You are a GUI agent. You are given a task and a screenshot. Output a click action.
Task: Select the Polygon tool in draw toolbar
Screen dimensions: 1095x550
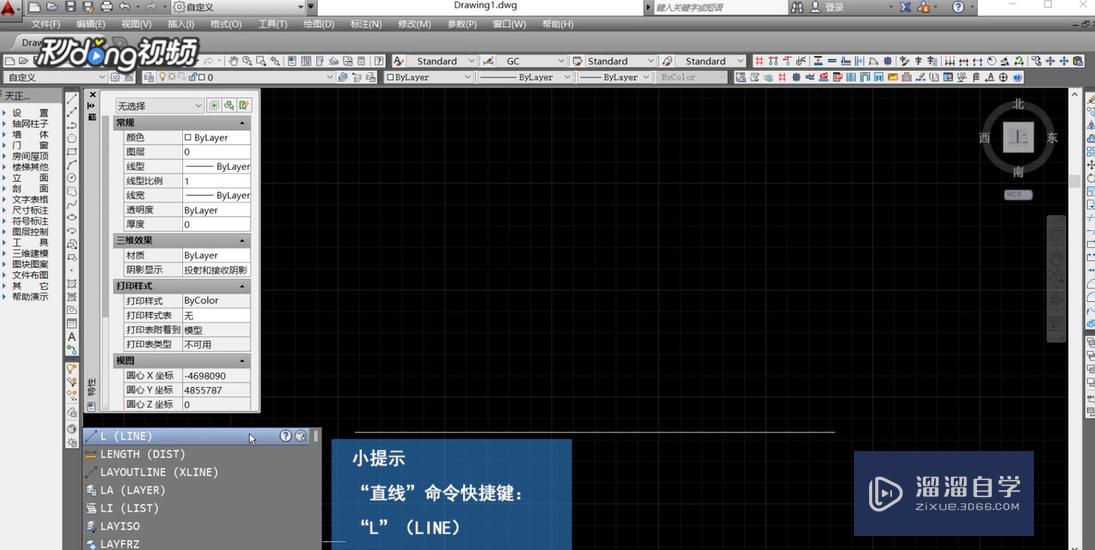click(72, 138)
